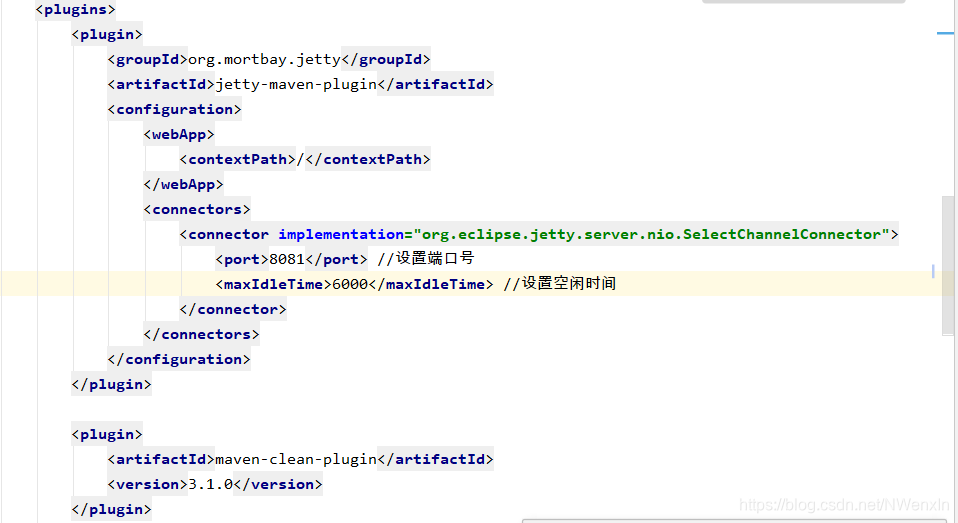Image resolution: width=958 pixels, height=523 pixels.
Task: Click groupId value org.mortbay.jetty
Action: click(265, 59)
